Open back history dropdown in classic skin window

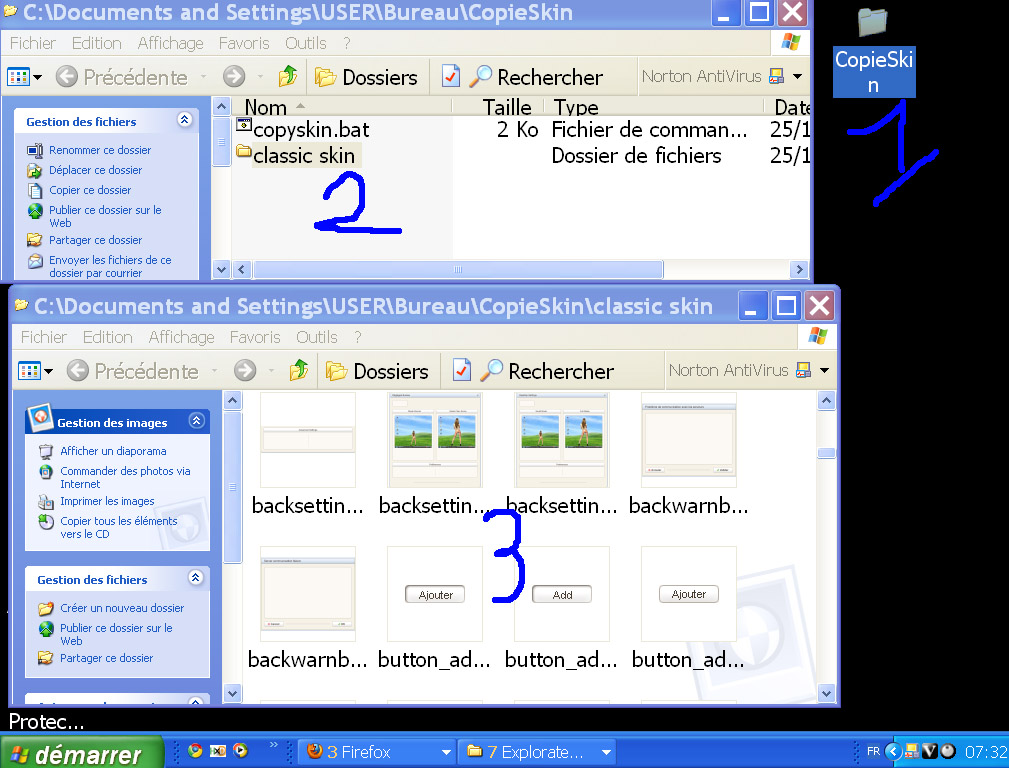[x=214, y=371]
